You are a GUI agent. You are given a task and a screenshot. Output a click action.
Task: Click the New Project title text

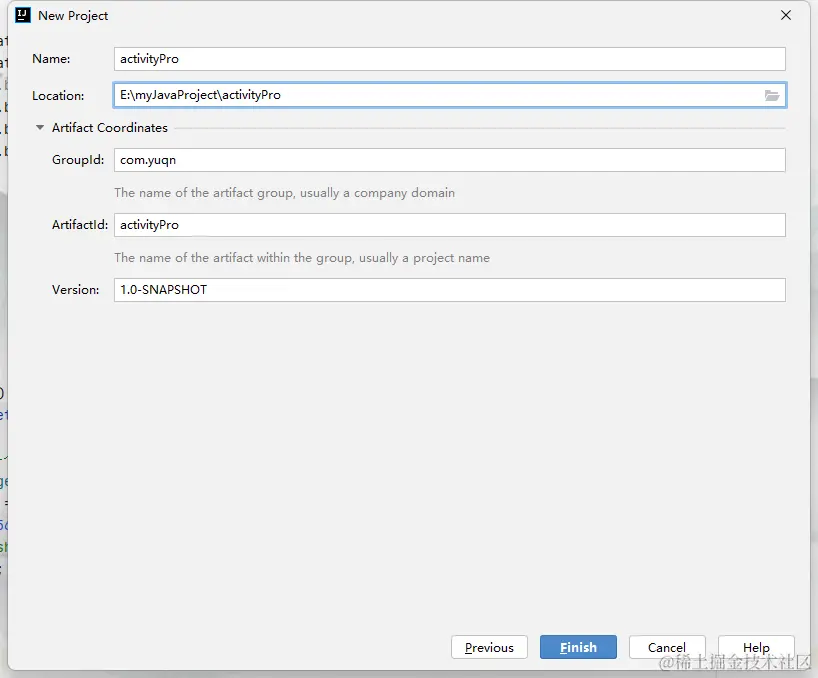pyautogui.click(x=73, y=16)
